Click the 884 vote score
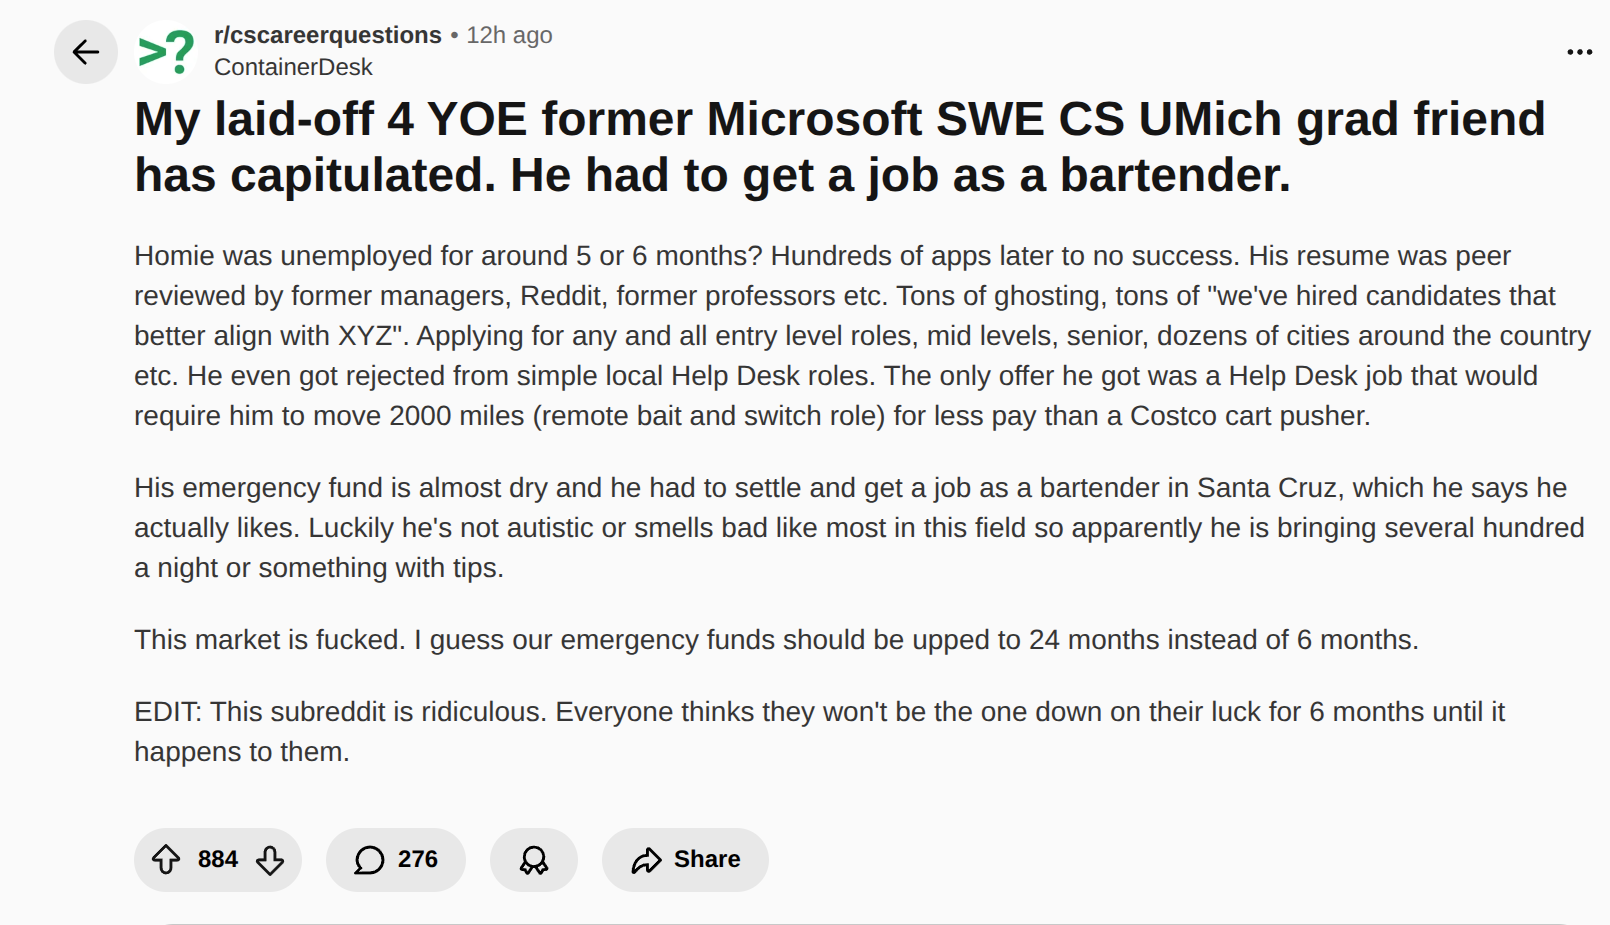This screenshot has width=1610, height=925. point(218,860)
